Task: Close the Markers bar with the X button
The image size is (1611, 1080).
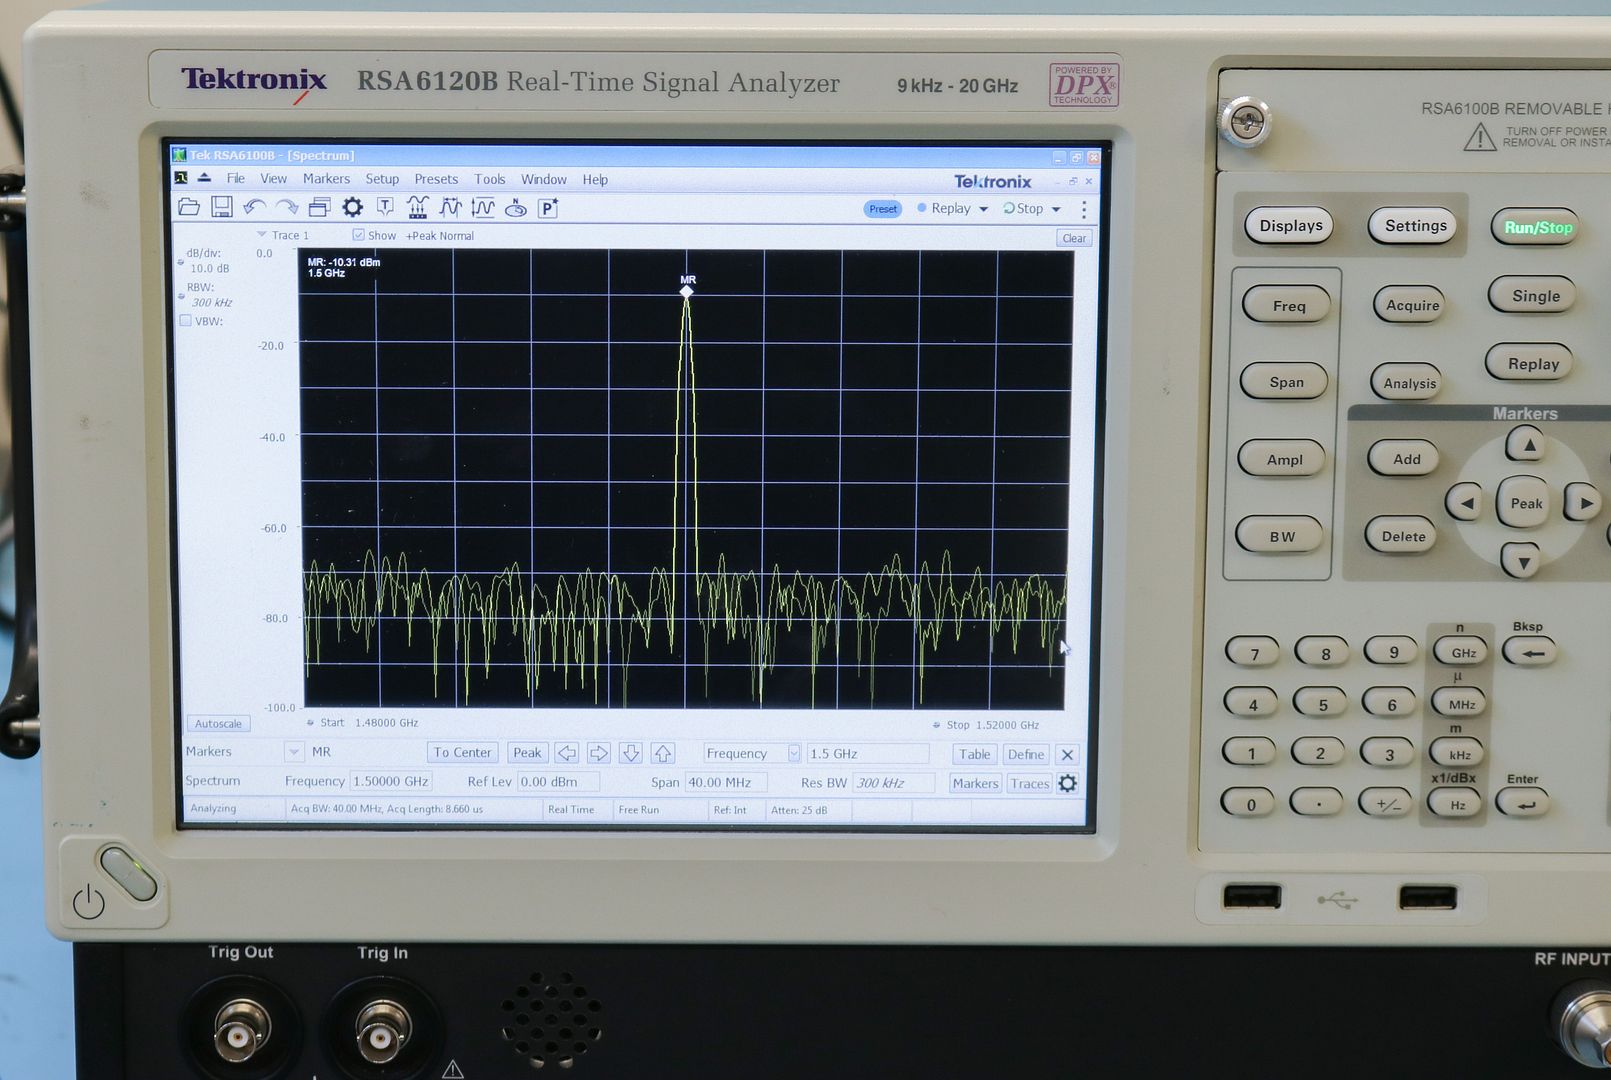Action: tap(1068, 755)
